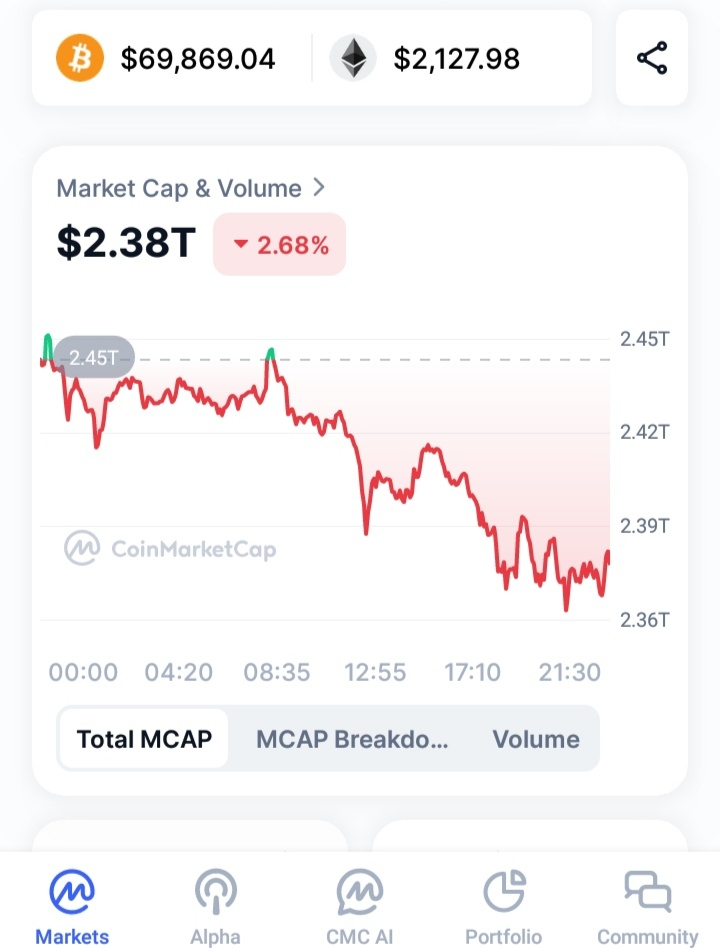
Task: Tap the CoinMarketCap watermark logo
Action: pyautogui.click(x=171, y=548)
